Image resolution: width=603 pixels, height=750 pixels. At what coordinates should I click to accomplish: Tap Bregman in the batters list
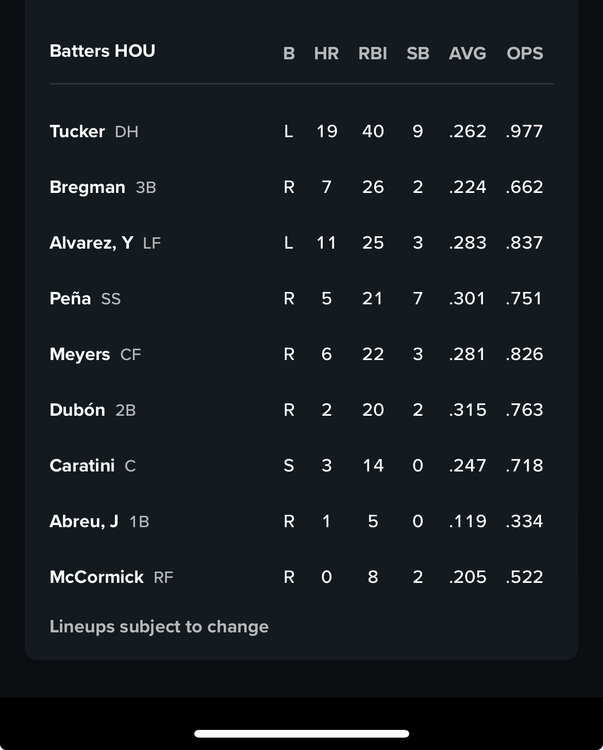(87, 187)
